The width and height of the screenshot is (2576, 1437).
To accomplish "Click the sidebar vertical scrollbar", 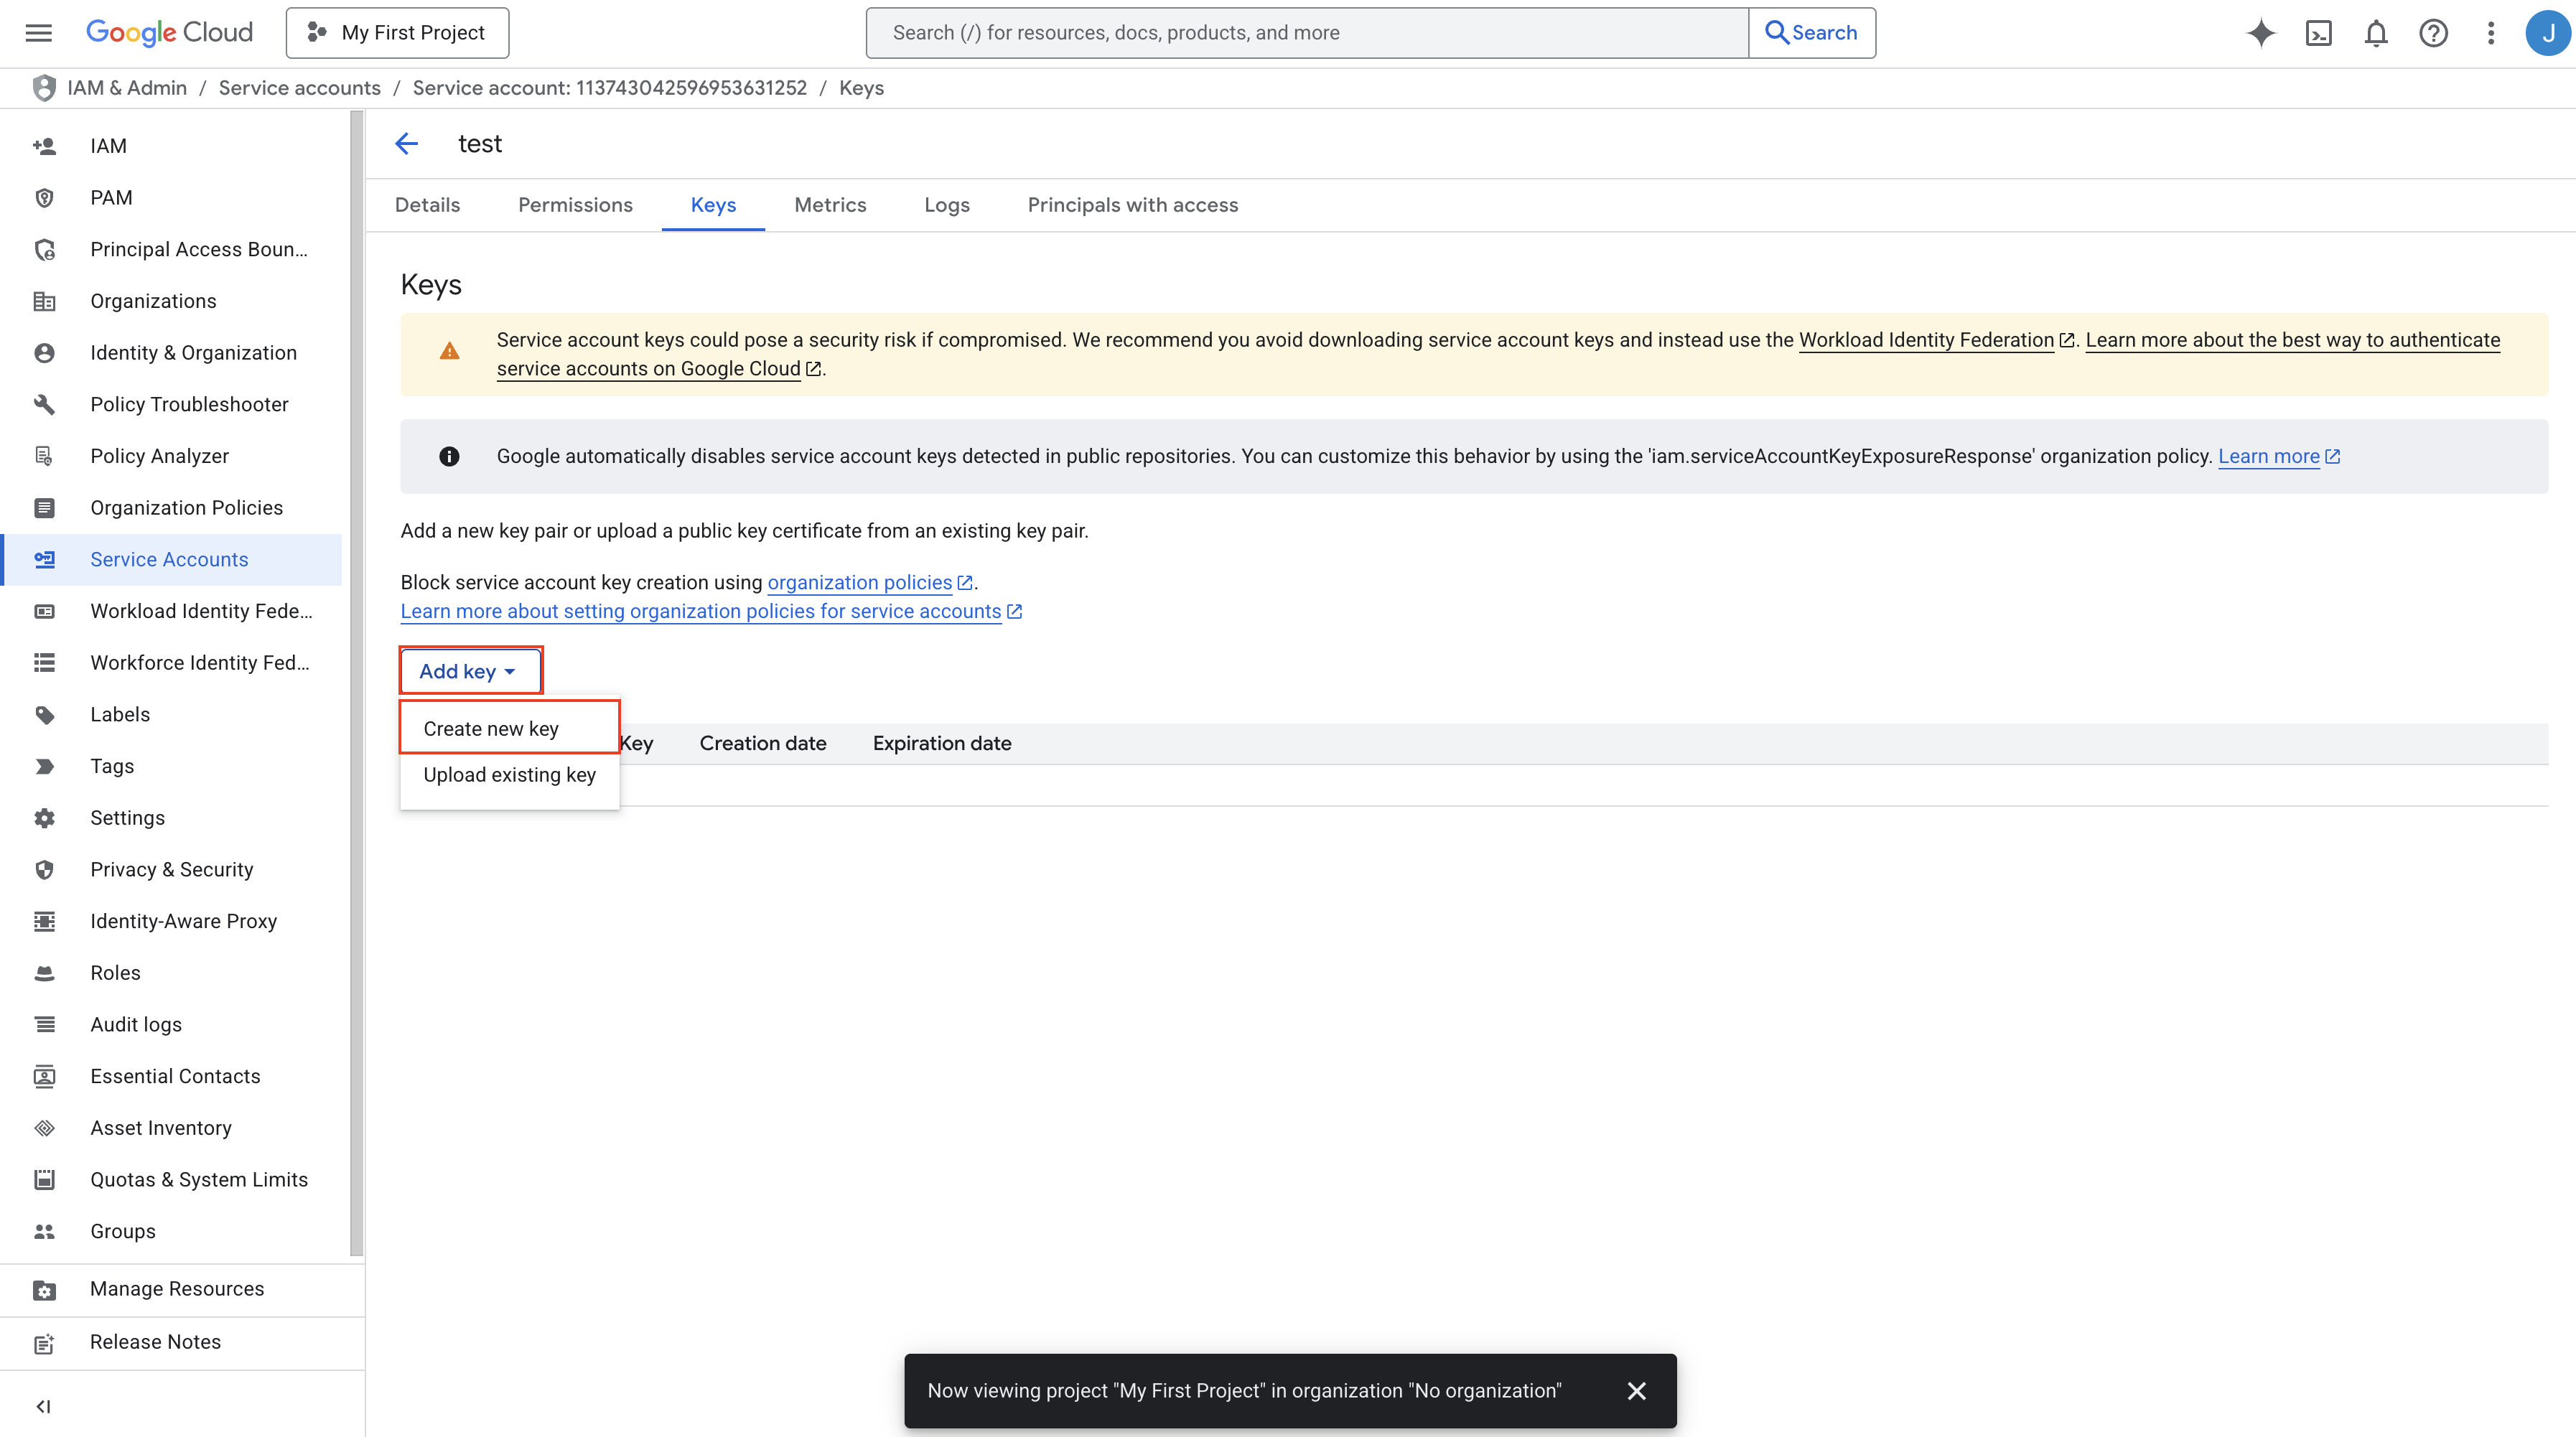I will click(356, 683).
